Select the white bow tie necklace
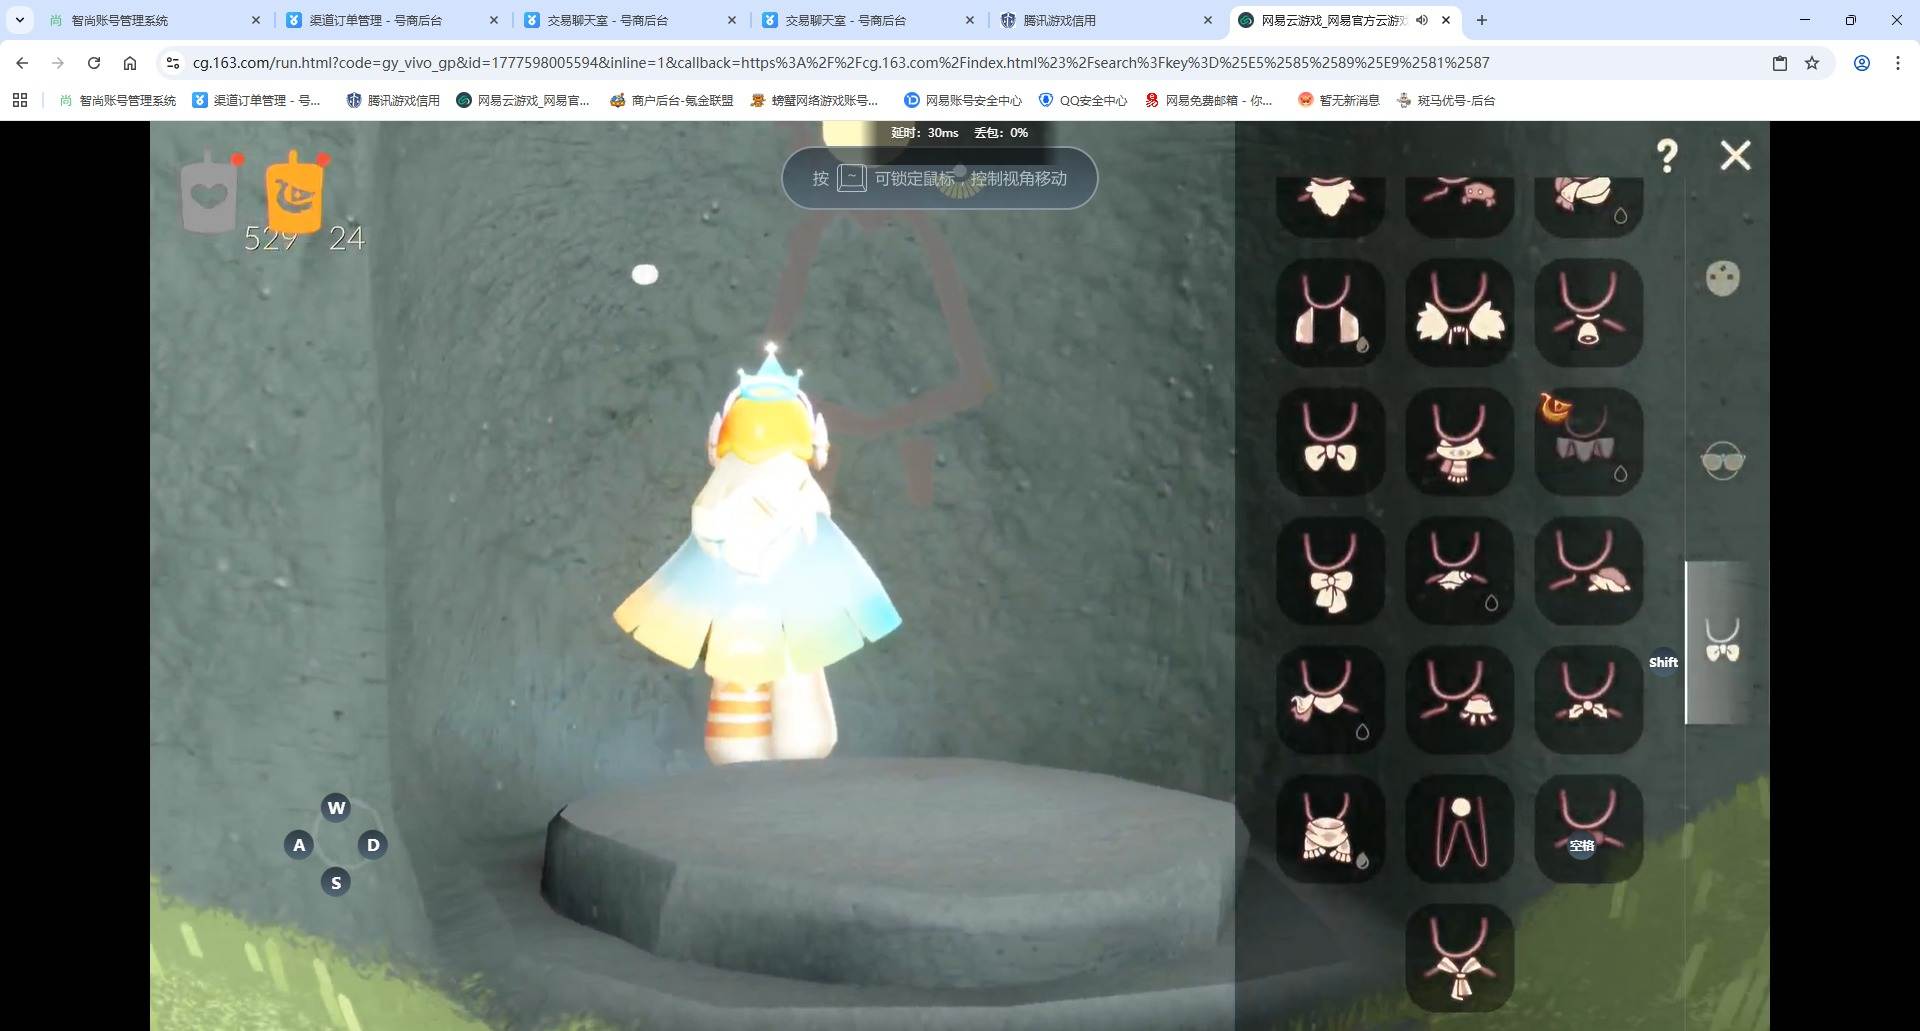This screenshot has width=1920, height=1031. (x=1330, y=442)
